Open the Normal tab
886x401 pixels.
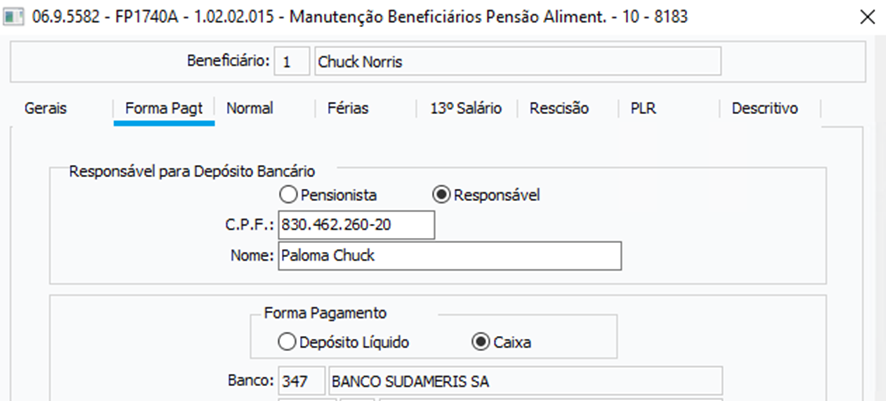tap(250, 108)
